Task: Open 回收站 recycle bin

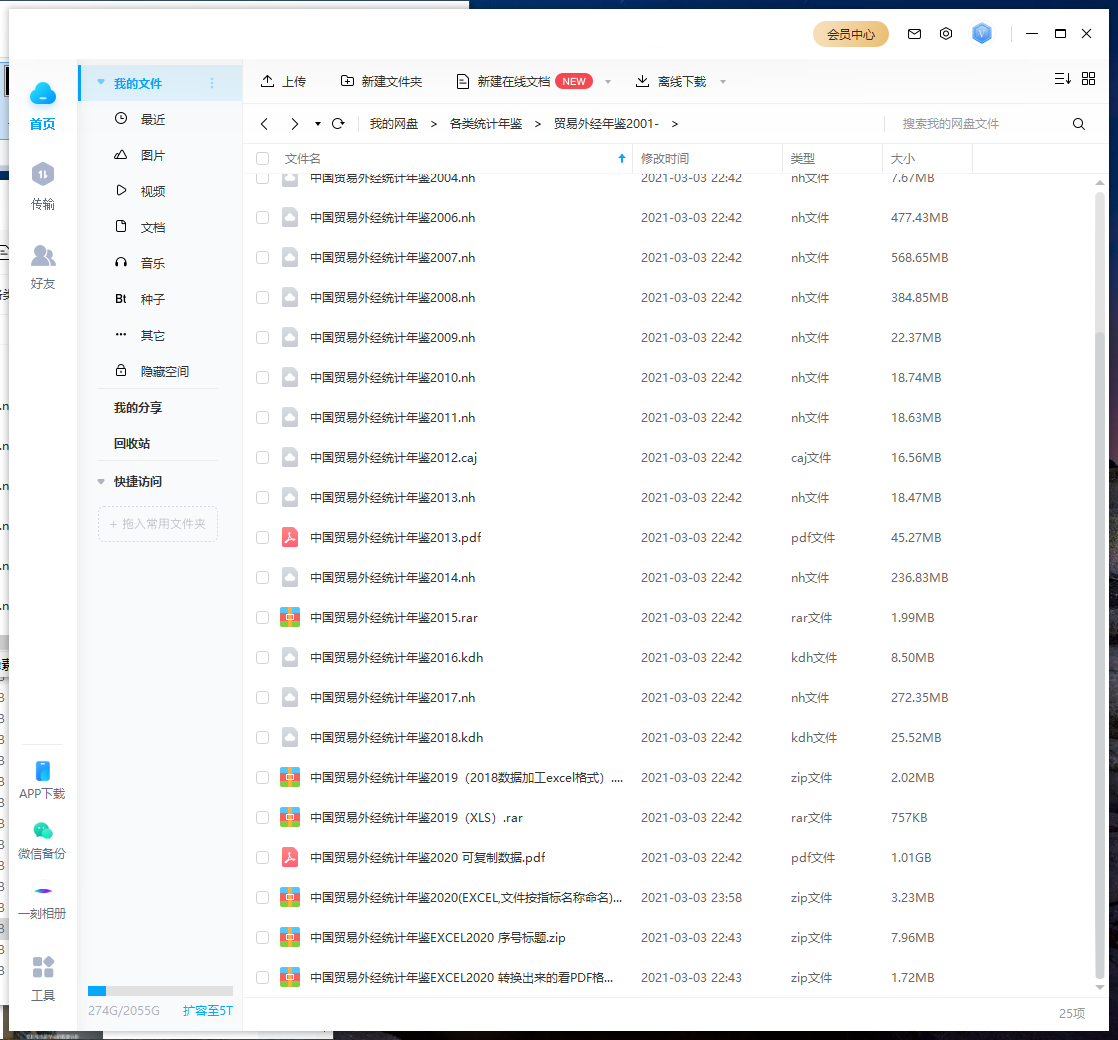Action: point(132,443)
